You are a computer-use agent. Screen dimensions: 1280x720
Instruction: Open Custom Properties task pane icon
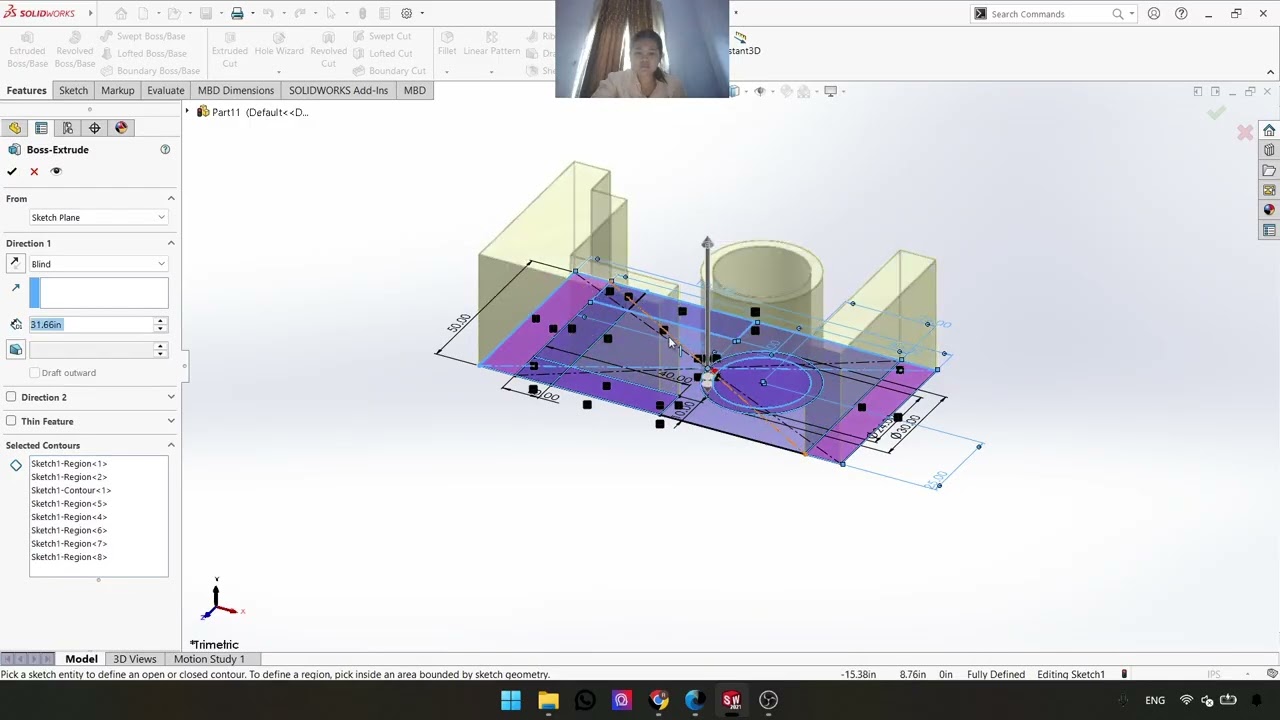[x=1269, y=230]
